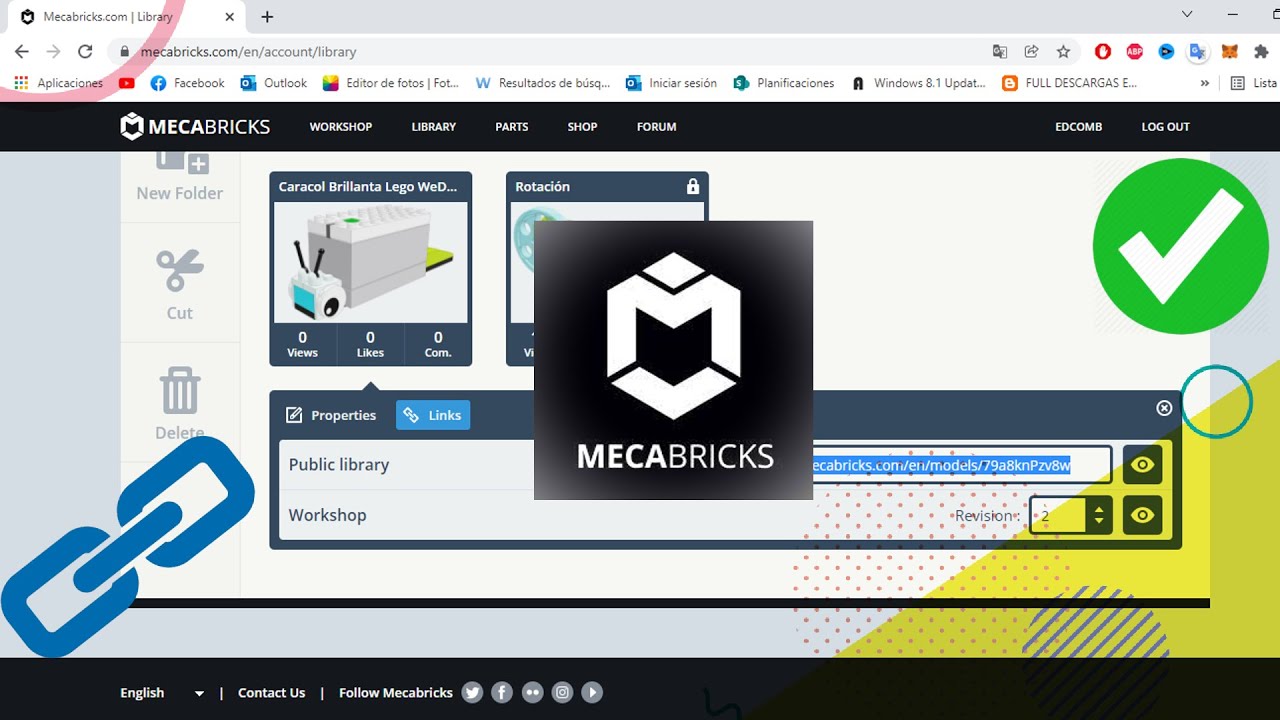This screenshot has width=1280, height=720.
Task: Open the MetaMask fox extension
Action: (x=1230, y=52)
